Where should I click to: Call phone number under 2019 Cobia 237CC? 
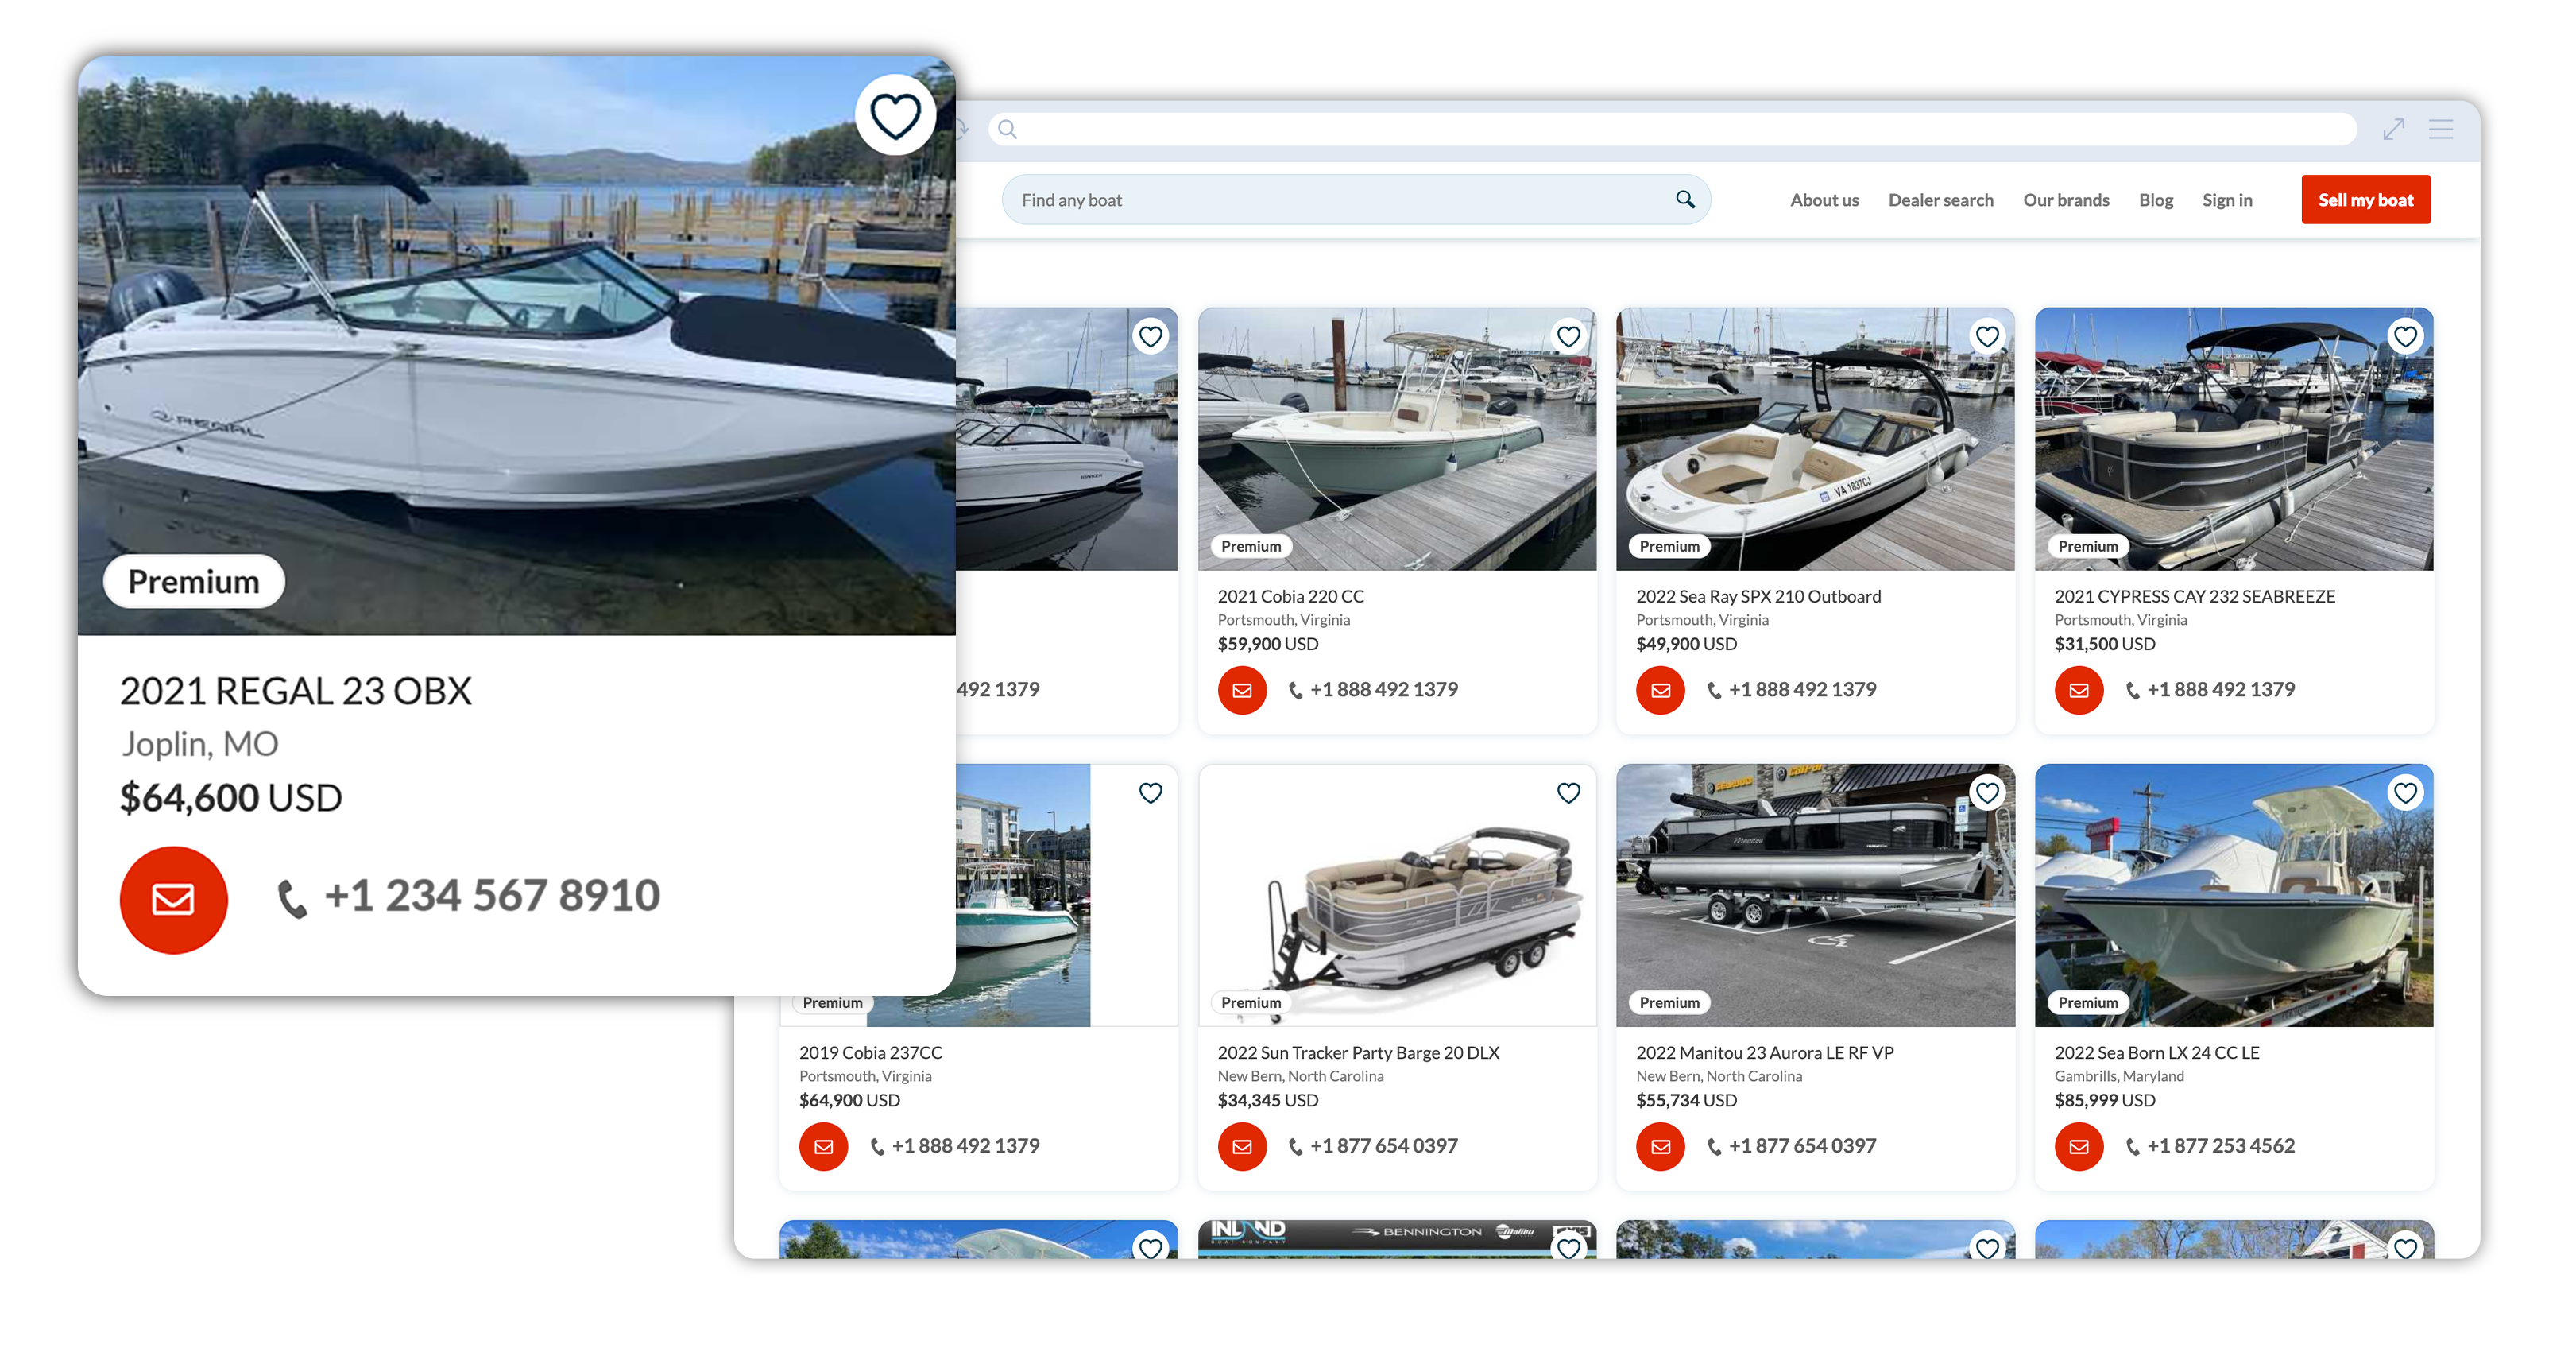click(955, 1146)
